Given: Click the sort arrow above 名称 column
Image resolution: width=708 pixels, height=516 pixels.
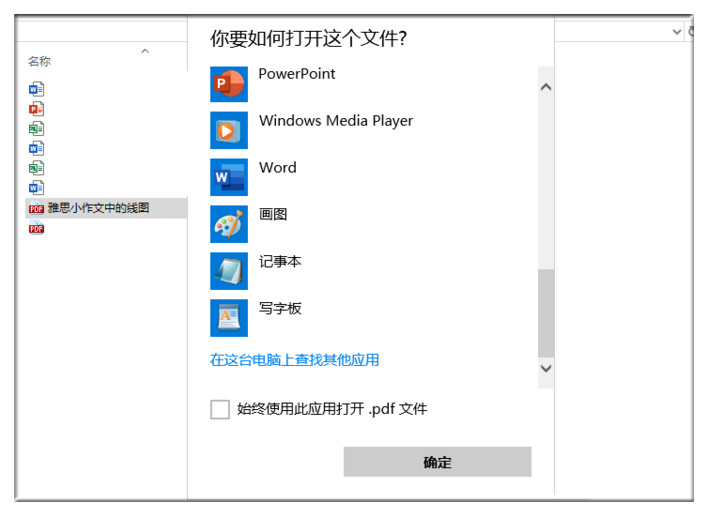Looking at the screenshot, I should coord(145,51).
